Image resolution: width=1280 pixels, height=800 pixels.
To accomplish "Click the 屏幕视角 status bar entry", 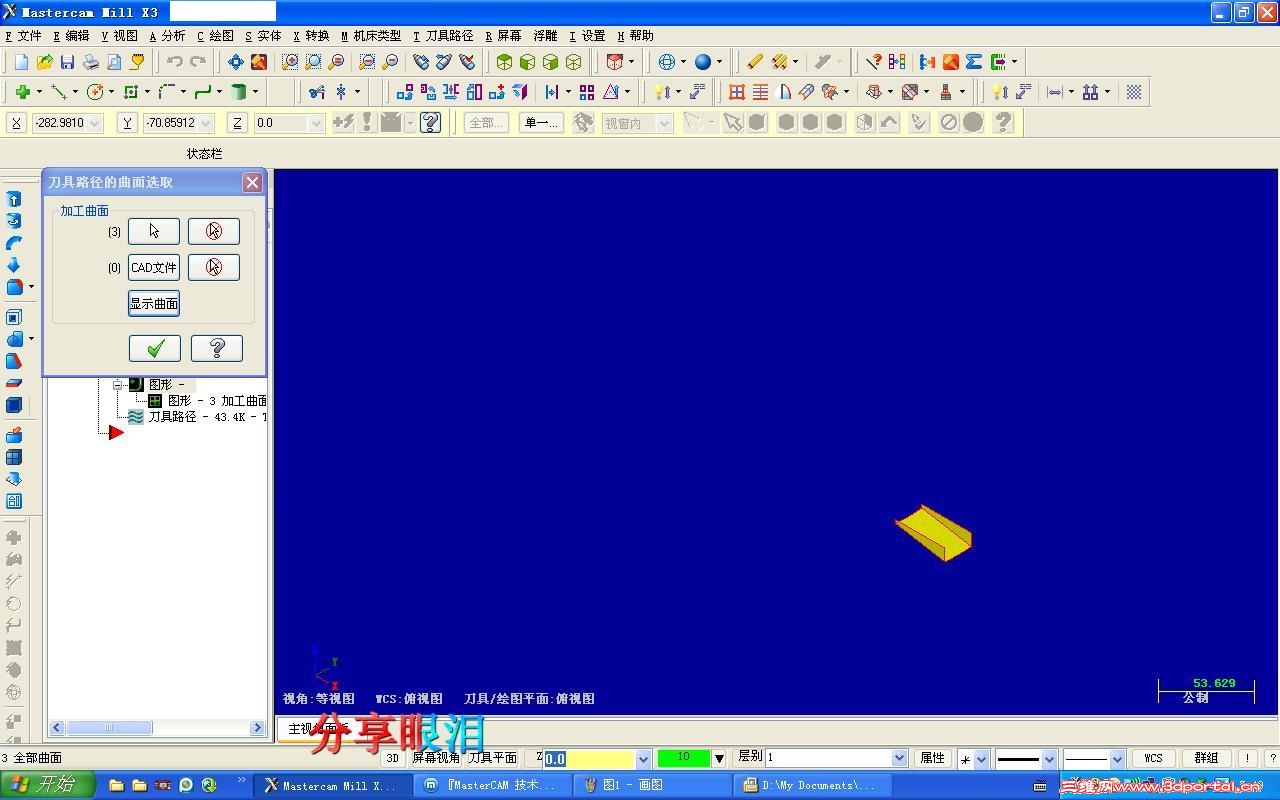I will click(436, 758).
